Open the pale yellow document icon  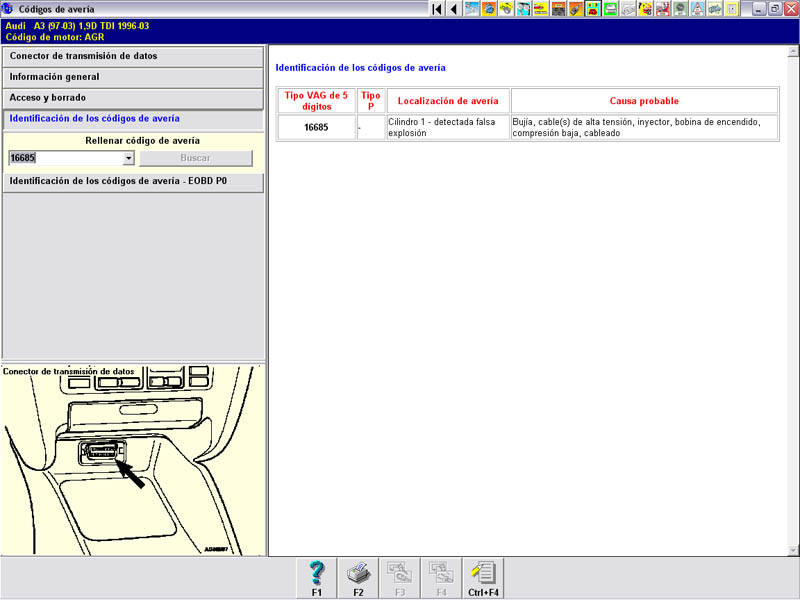click(x=732, y=9)
